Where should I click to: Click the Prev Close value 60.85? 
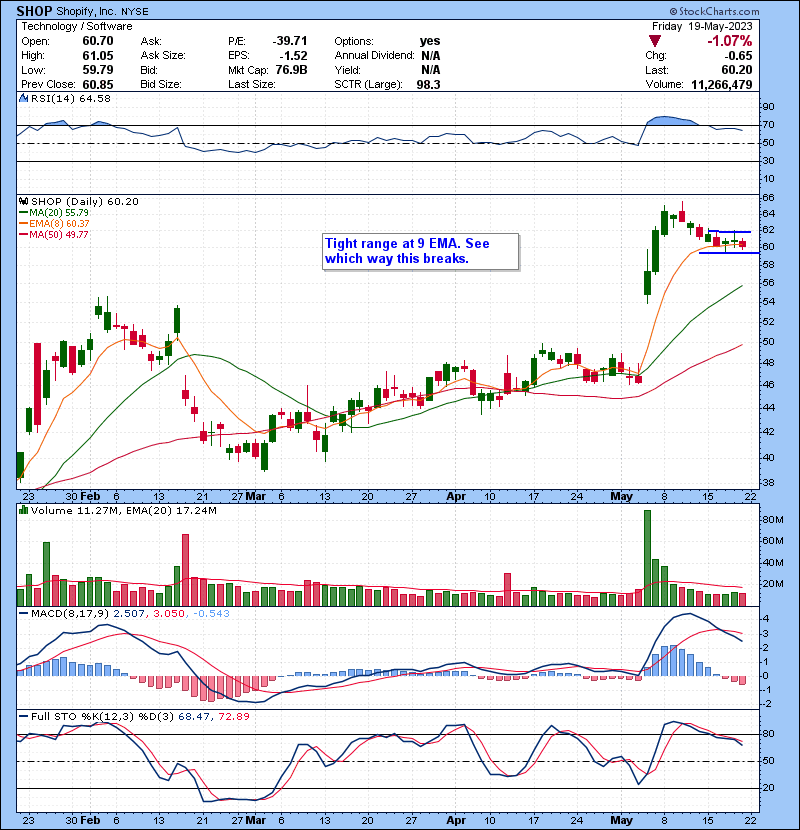tap(97, 84)
